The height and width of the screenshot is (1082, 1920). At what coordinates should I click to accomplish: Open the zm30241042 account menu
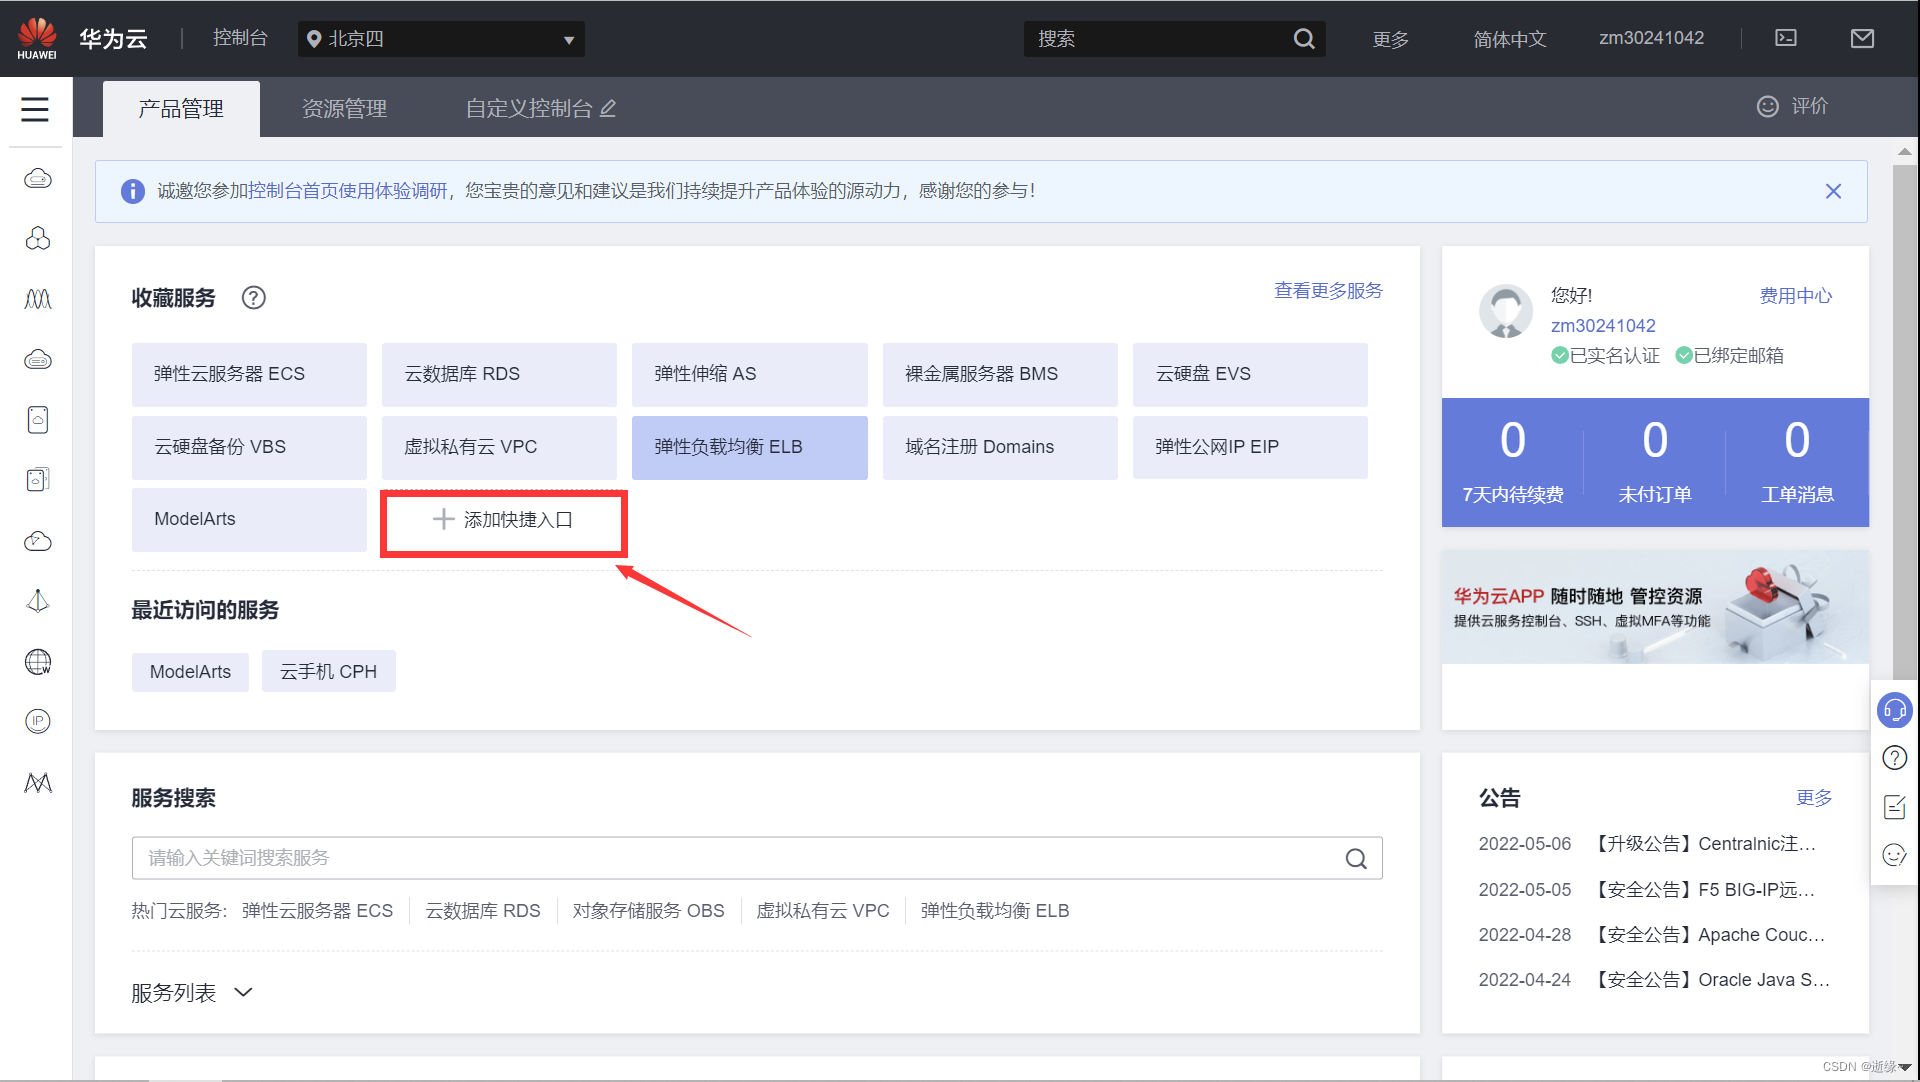tap(1651, 38)
